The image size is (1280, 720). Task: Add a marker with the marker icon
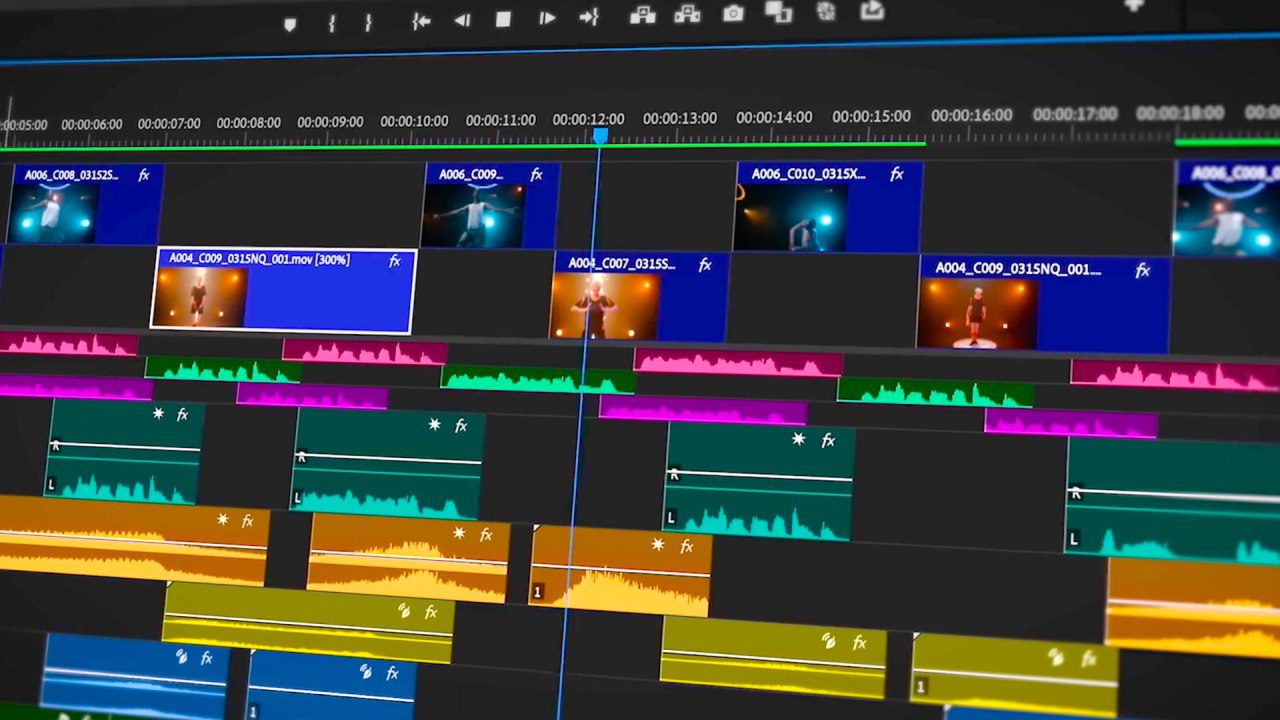[290, 24]
